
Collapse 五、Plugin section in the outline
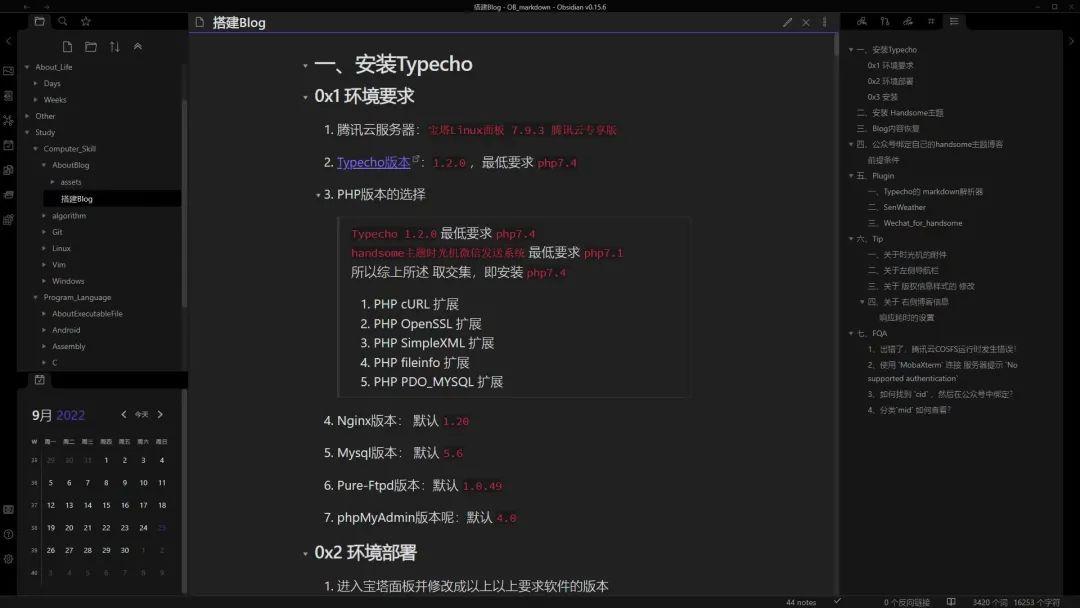(x=851, y=176)
